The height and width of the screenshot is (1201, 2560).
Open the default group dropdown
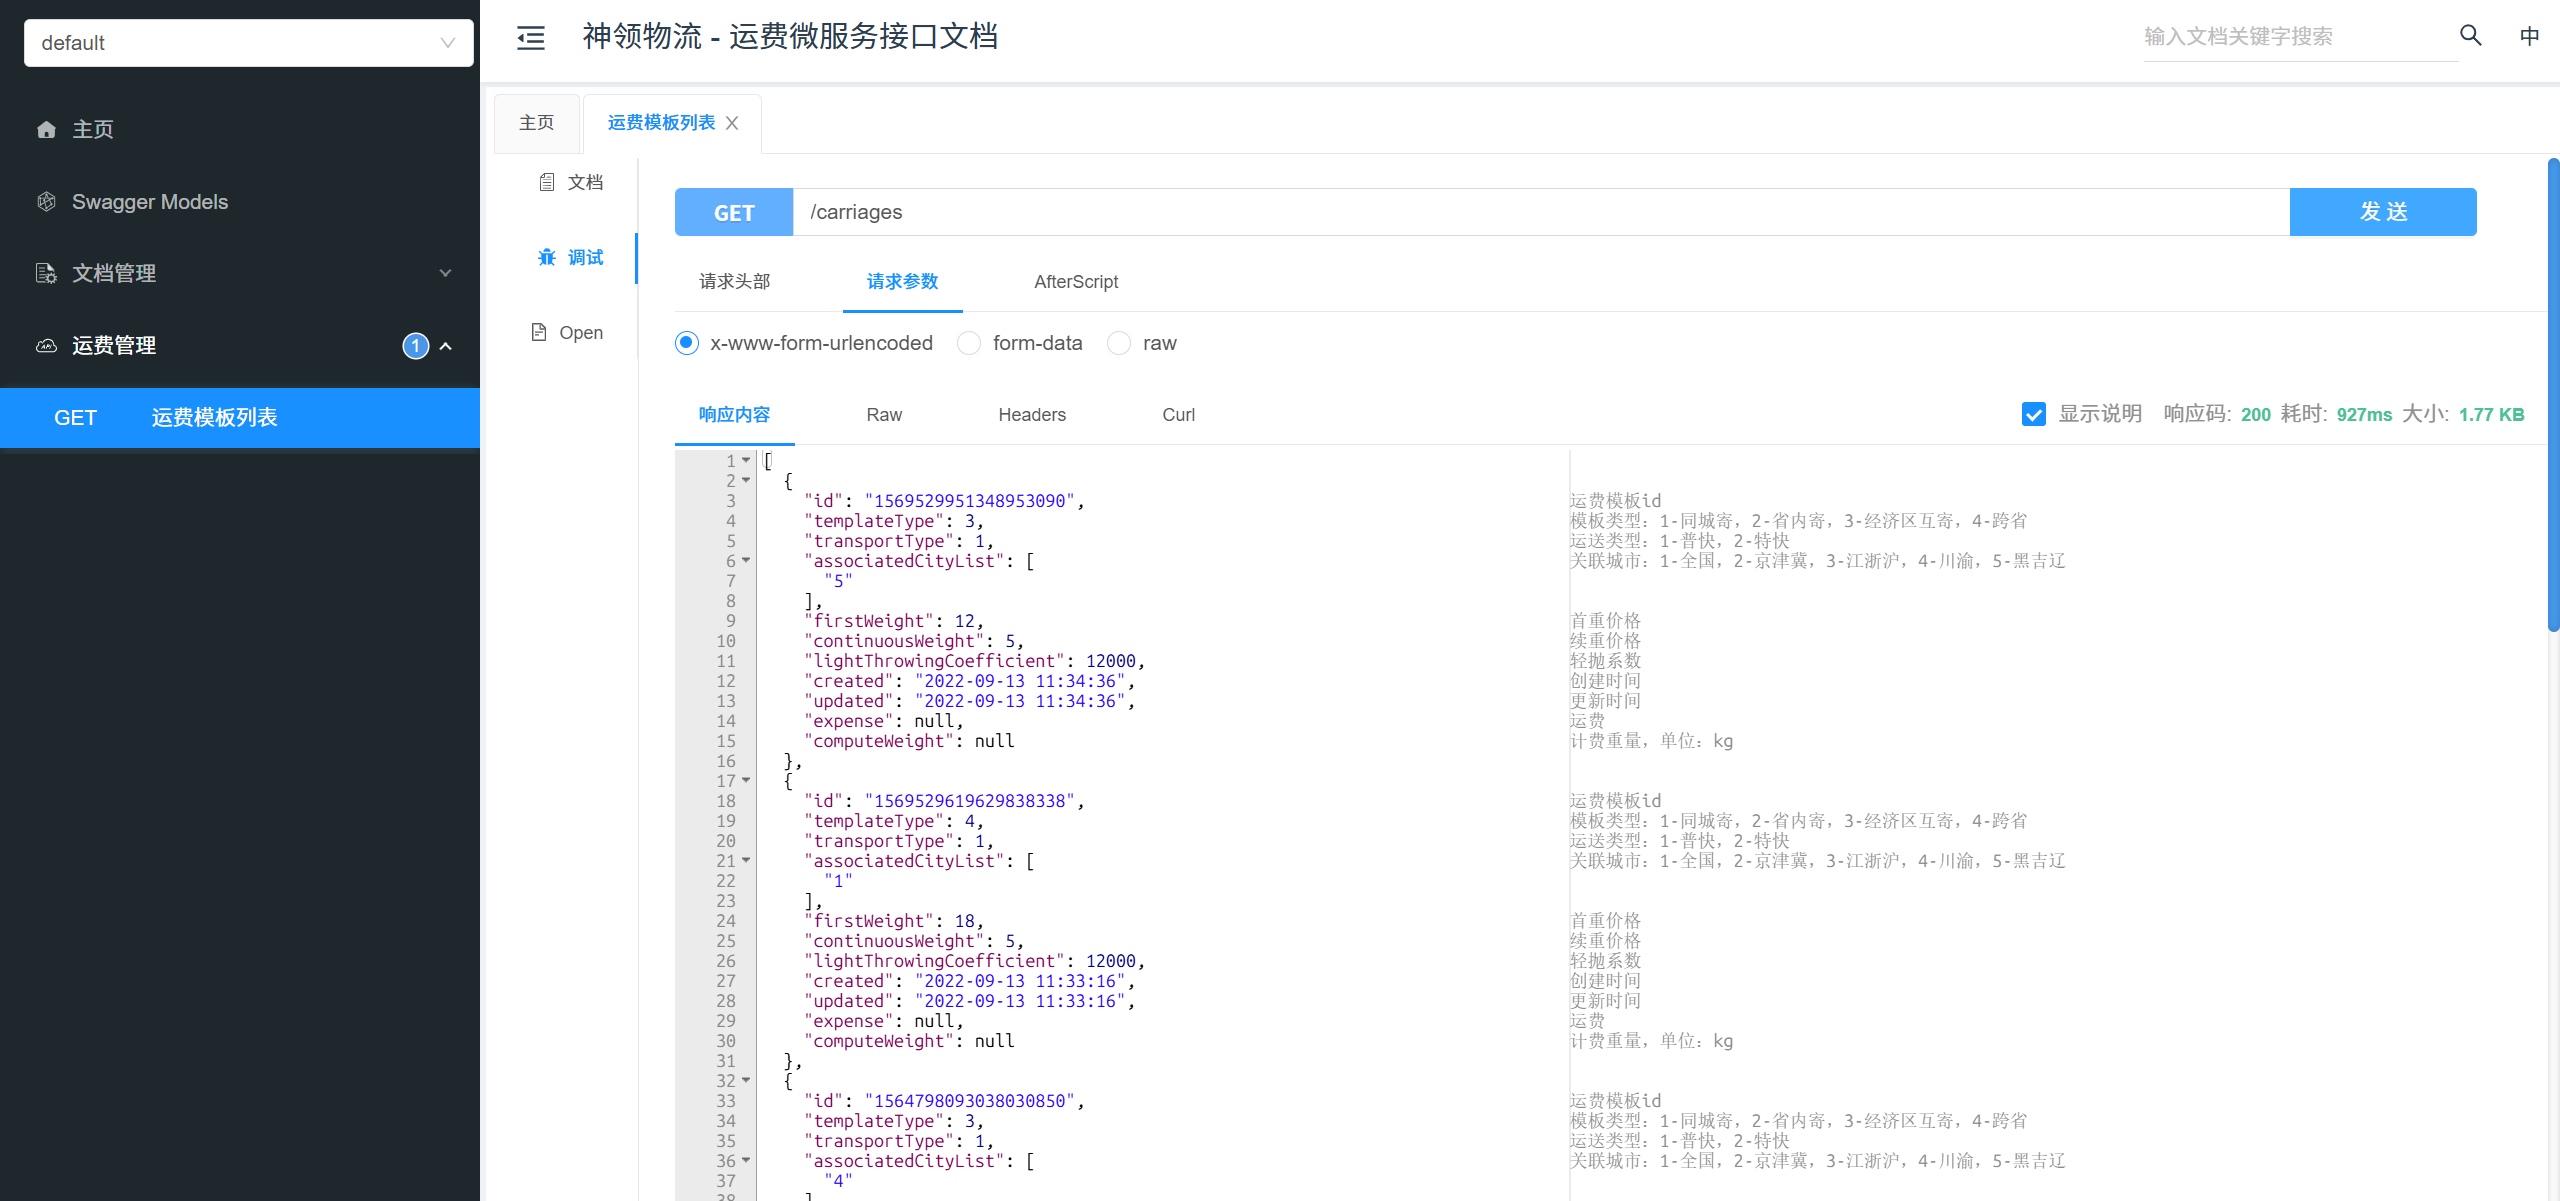(x=248, y=43)
